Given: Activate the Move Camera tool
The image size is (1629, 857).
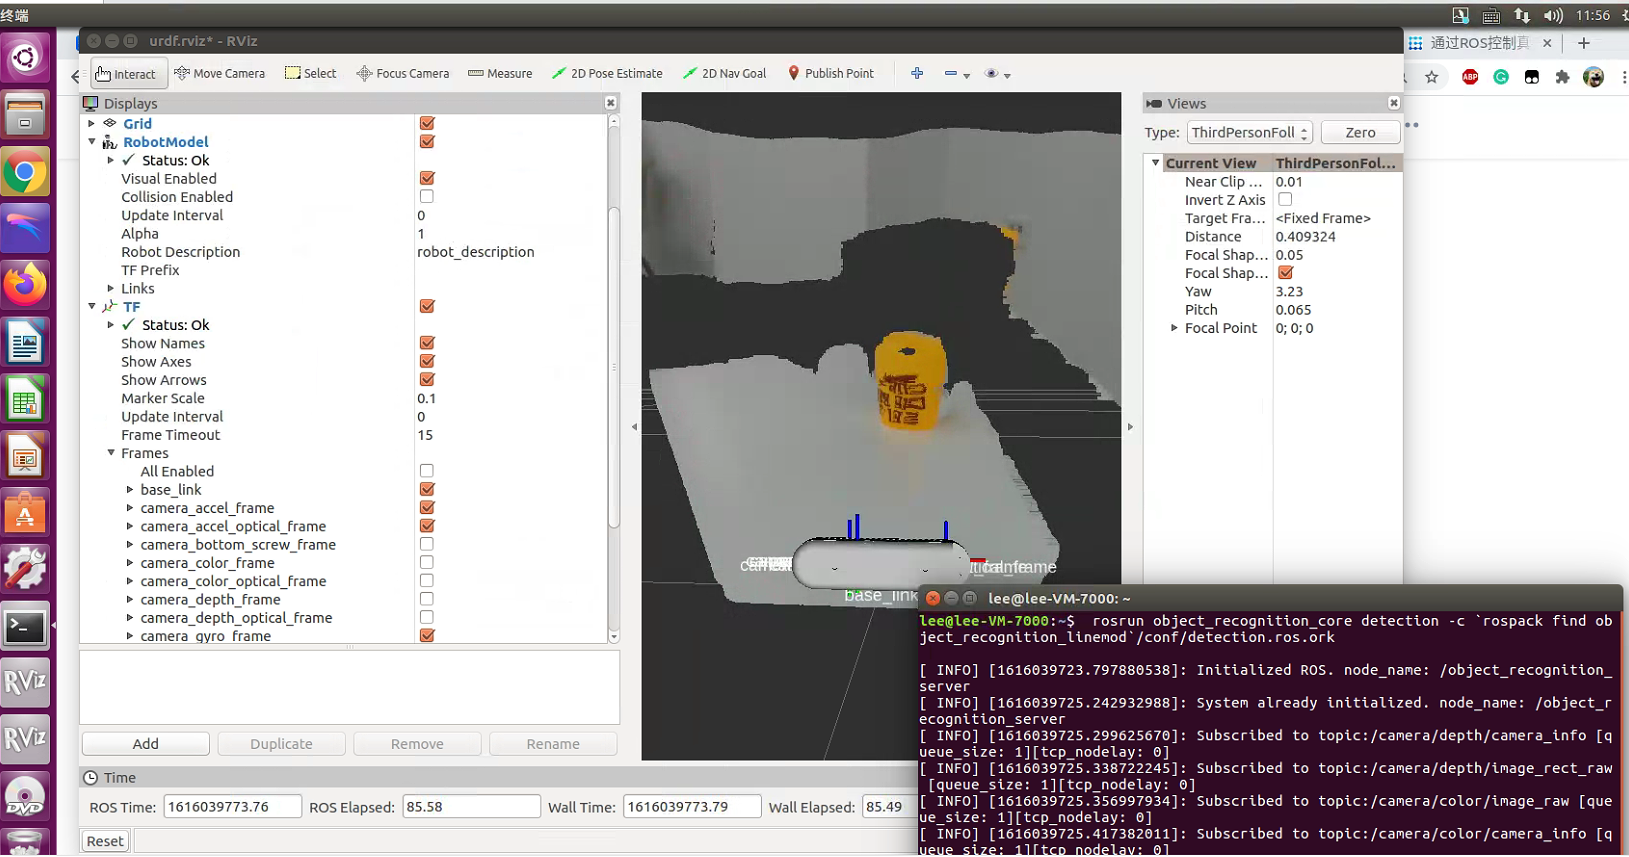Looking at the screenshot, I should coord(219,74).
